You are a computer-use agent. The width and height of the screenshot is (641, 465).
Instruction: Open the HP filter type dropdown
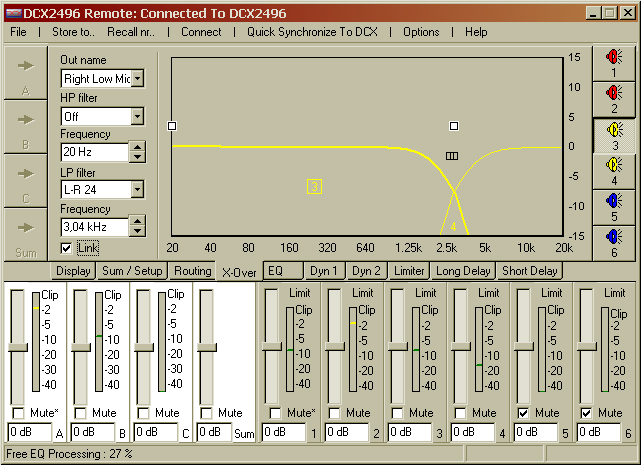[138, 117]
